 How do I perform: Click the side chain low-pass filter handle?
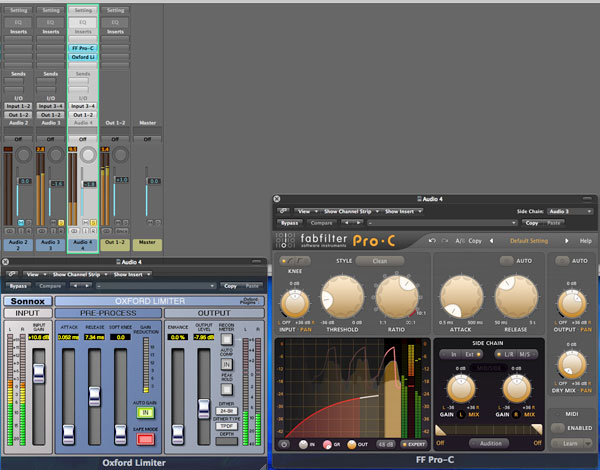tap(537, 429)
